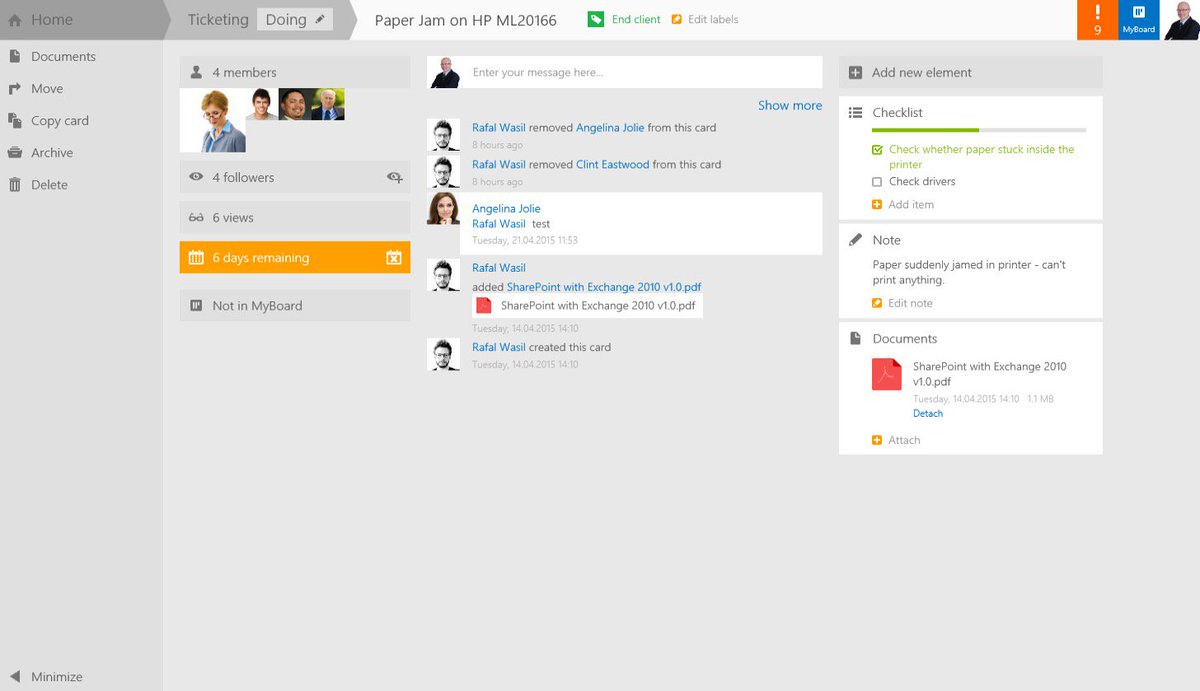
Task: Detach the SharePoint PDF document
Action: pyautogui.click(x=928, y=413)
